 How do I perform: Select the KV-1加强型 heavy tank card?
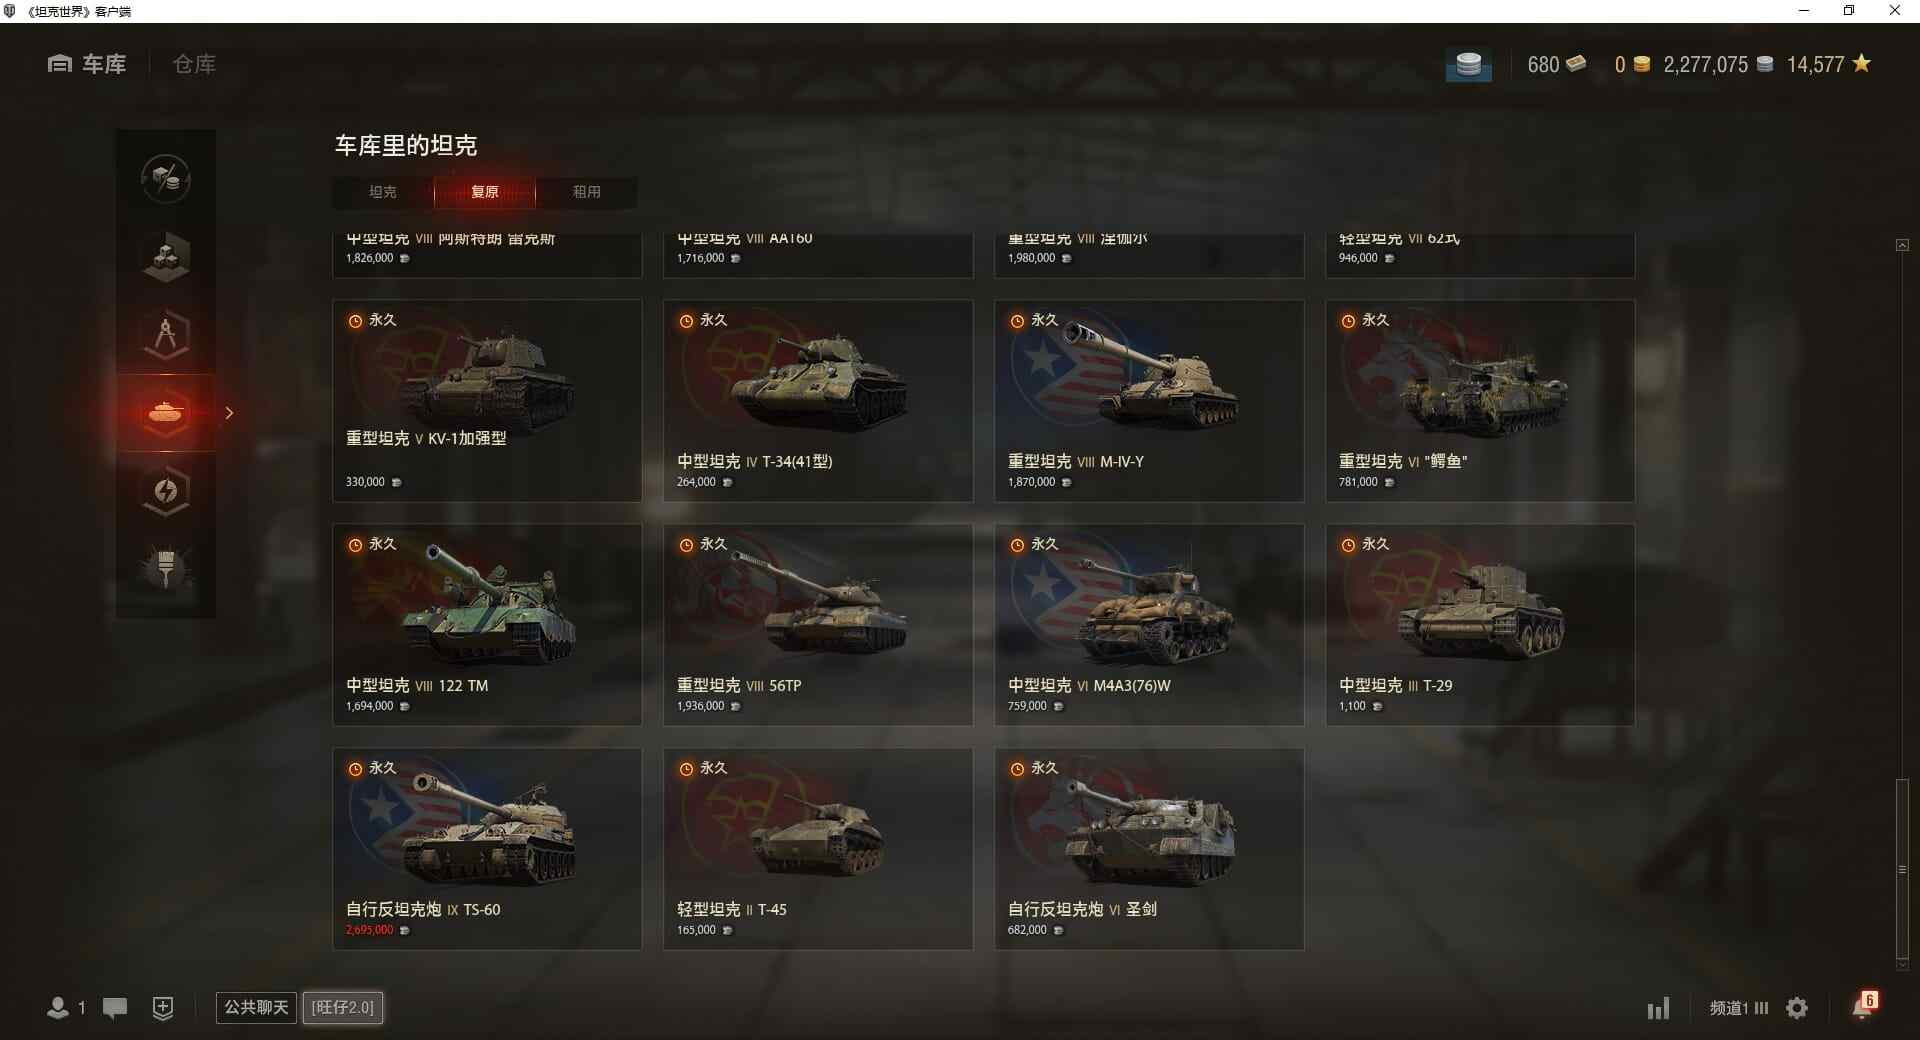tap(487, 400)
